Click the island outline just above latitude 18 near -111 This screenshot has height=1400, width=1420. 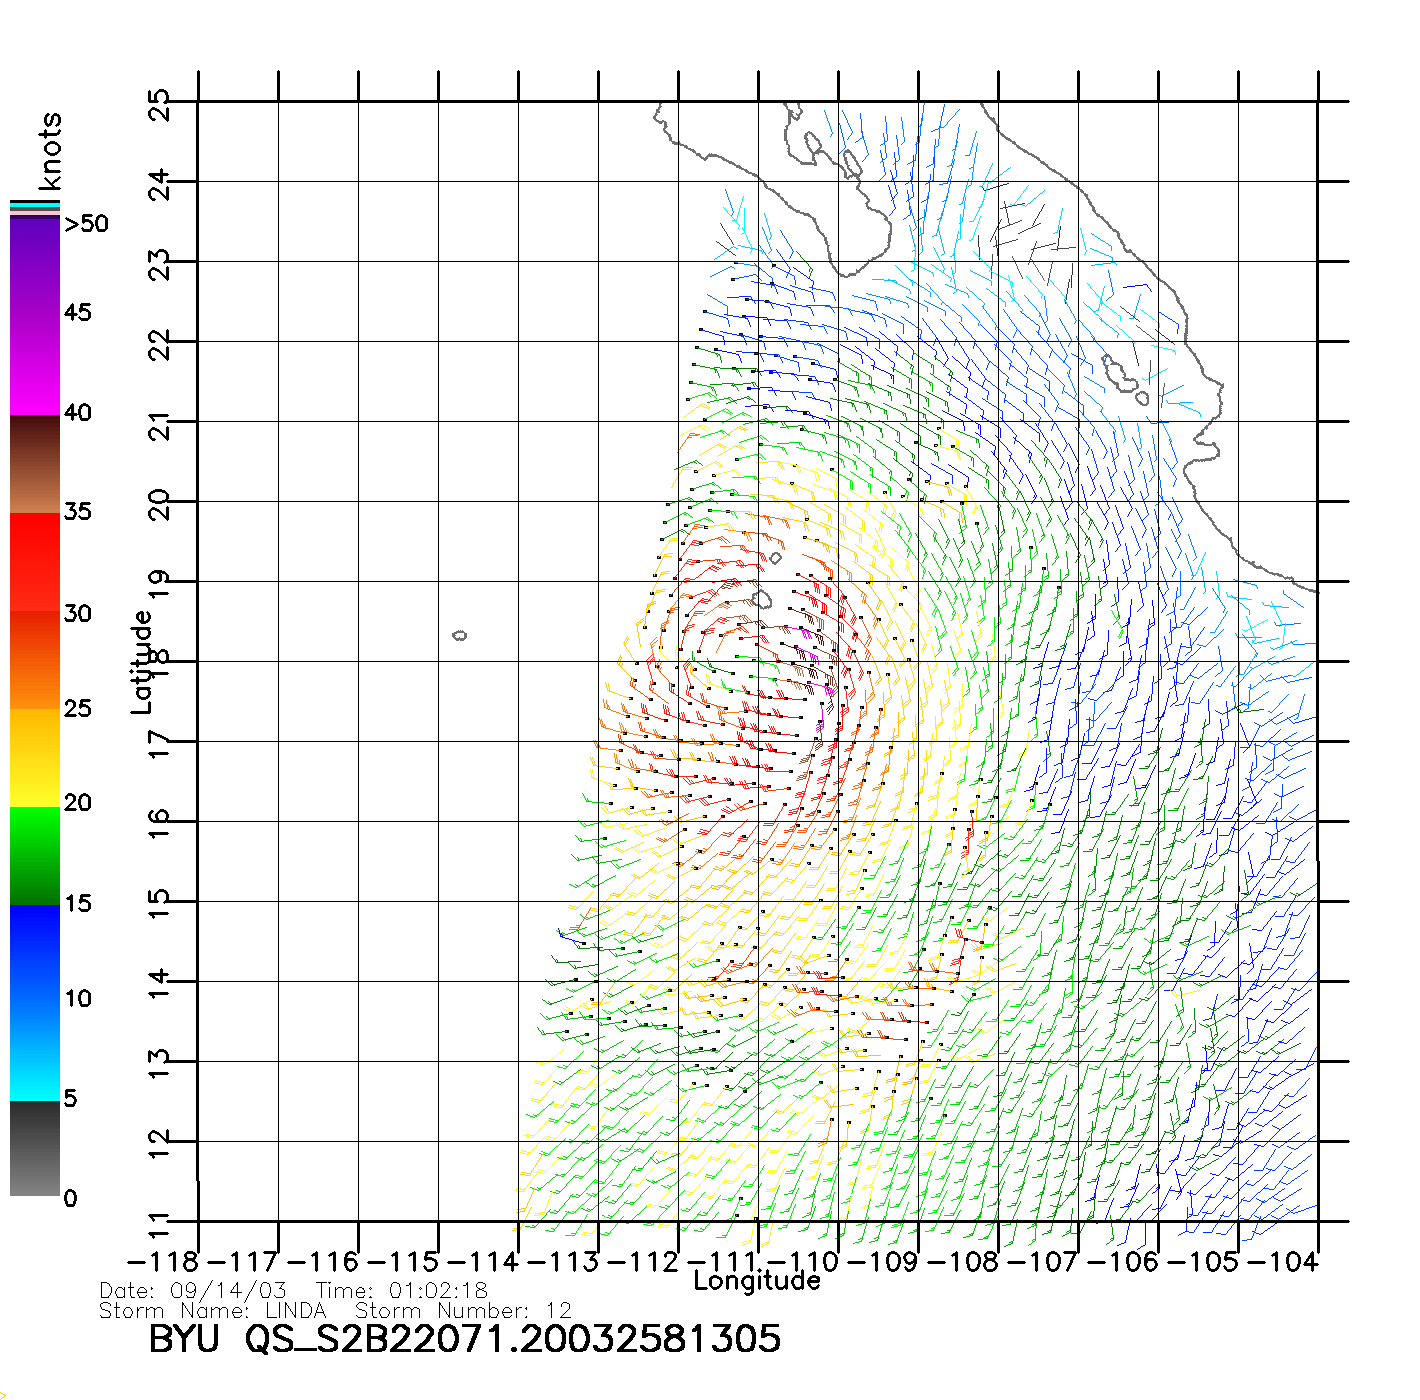762,599
